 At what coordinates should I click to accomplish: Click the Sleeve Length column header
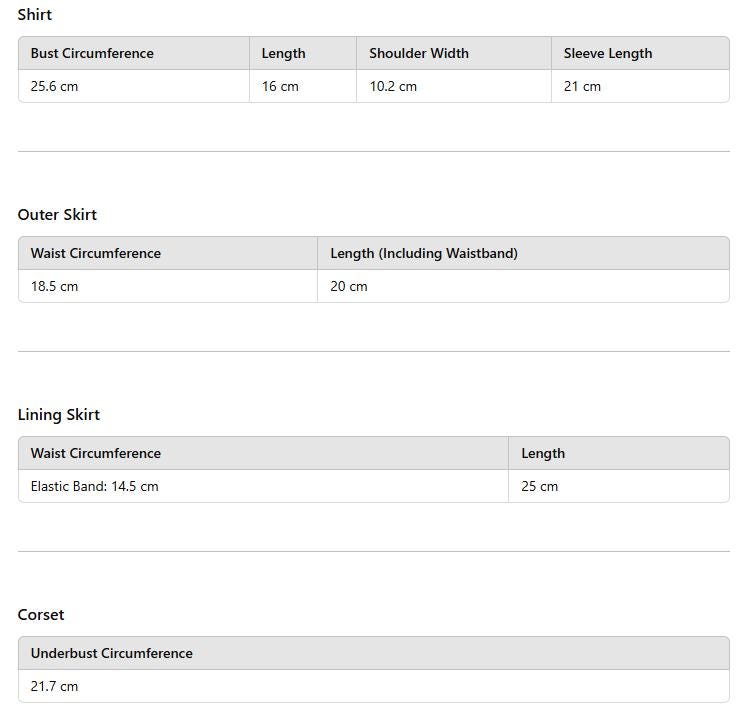(x=607, y=54)
